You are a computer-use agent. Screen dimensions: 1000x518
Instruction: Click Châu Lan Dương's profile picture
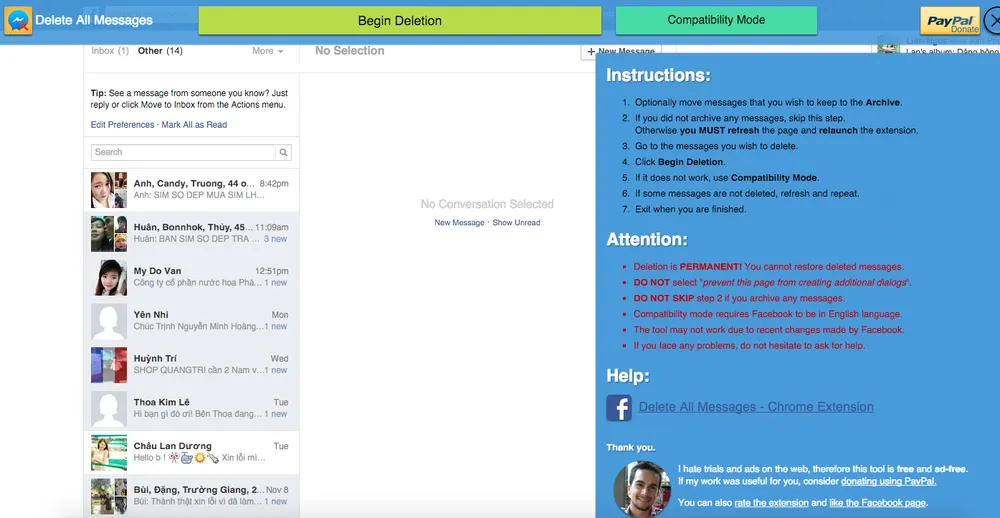109,452
